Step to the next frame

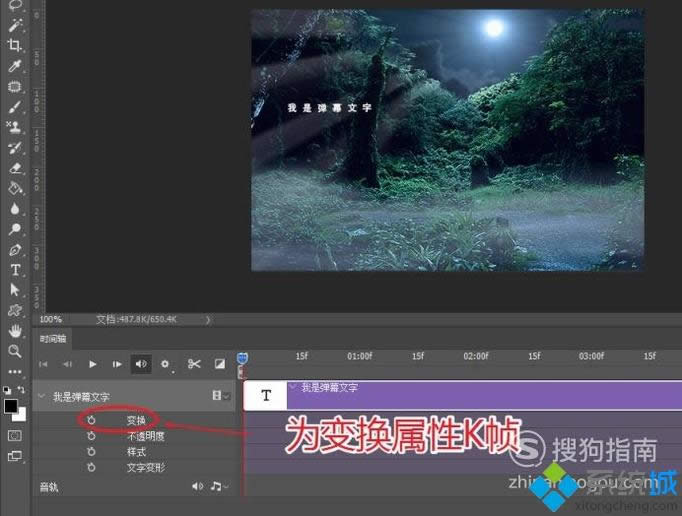(117, 364)
